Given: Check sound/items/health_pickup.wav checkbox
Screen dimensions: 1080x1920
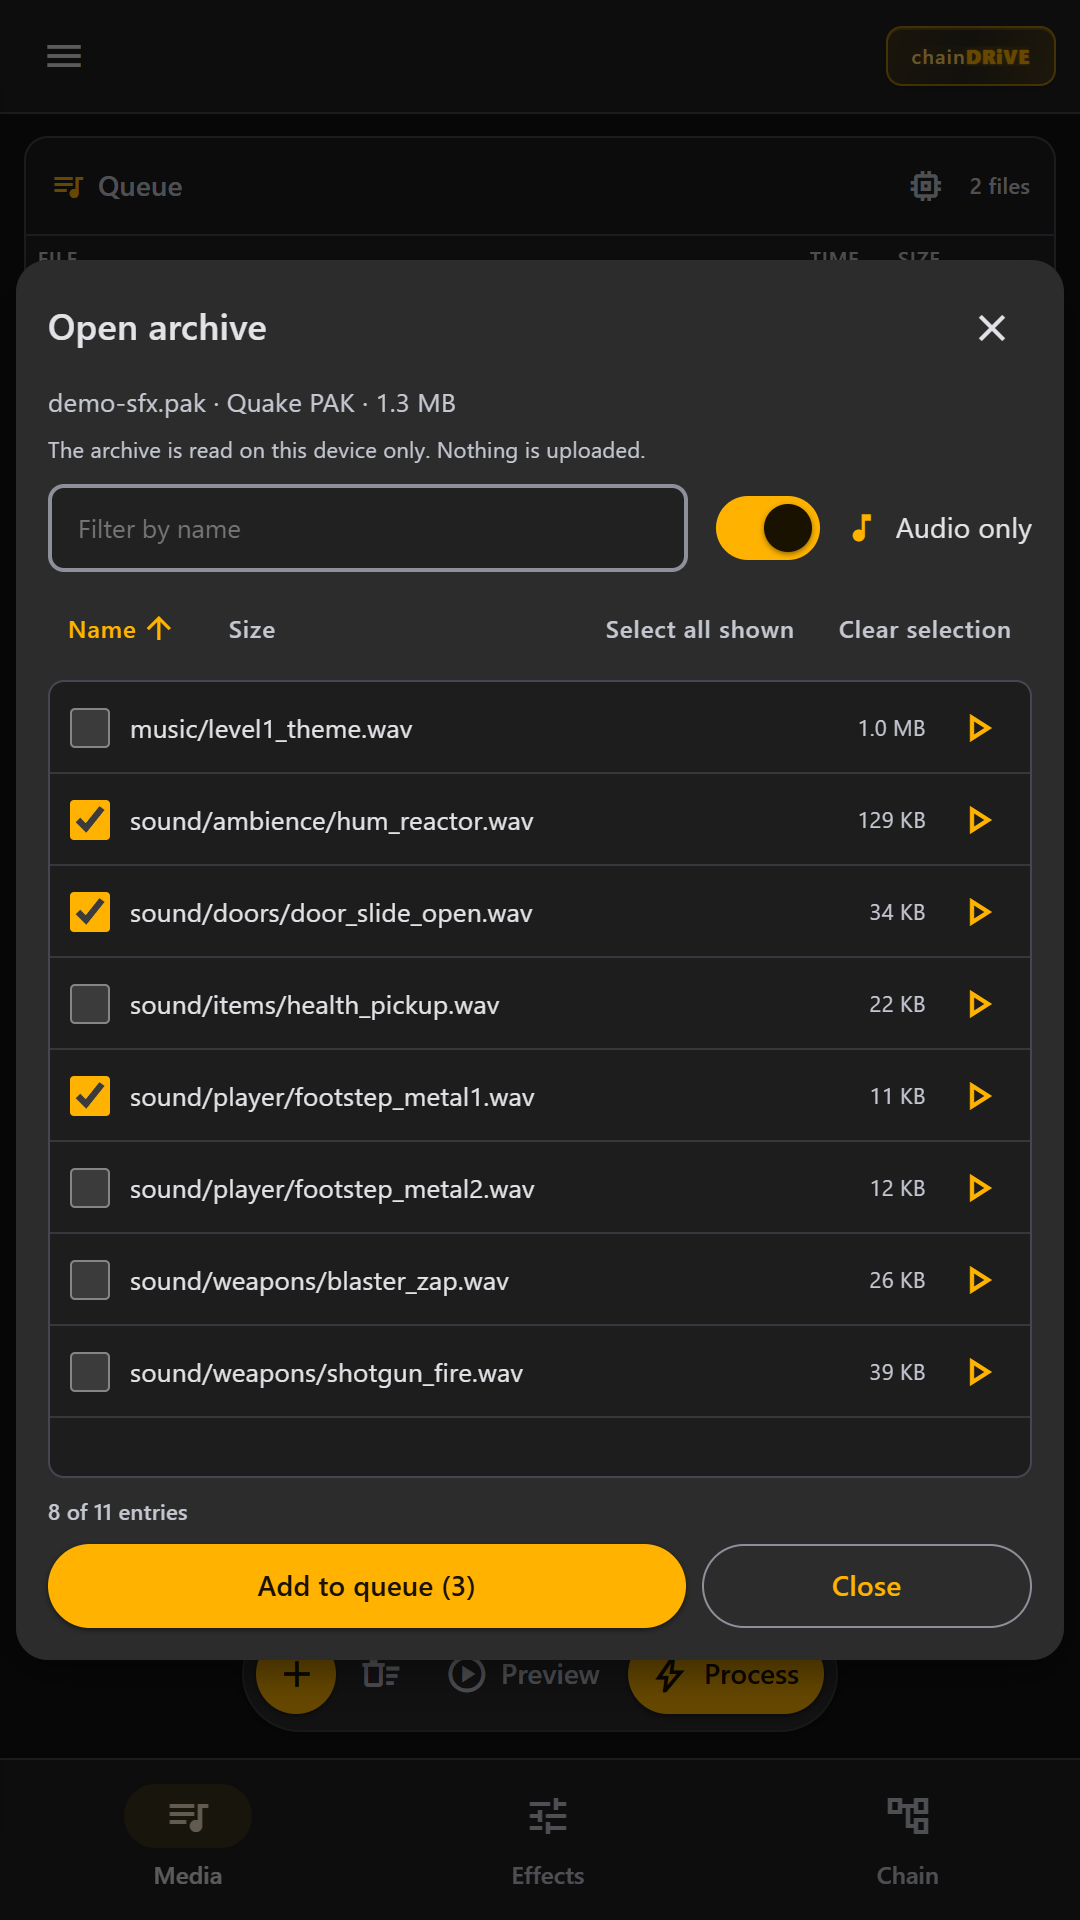Looking at the screenshot, I should click(x=90, y=1004).
